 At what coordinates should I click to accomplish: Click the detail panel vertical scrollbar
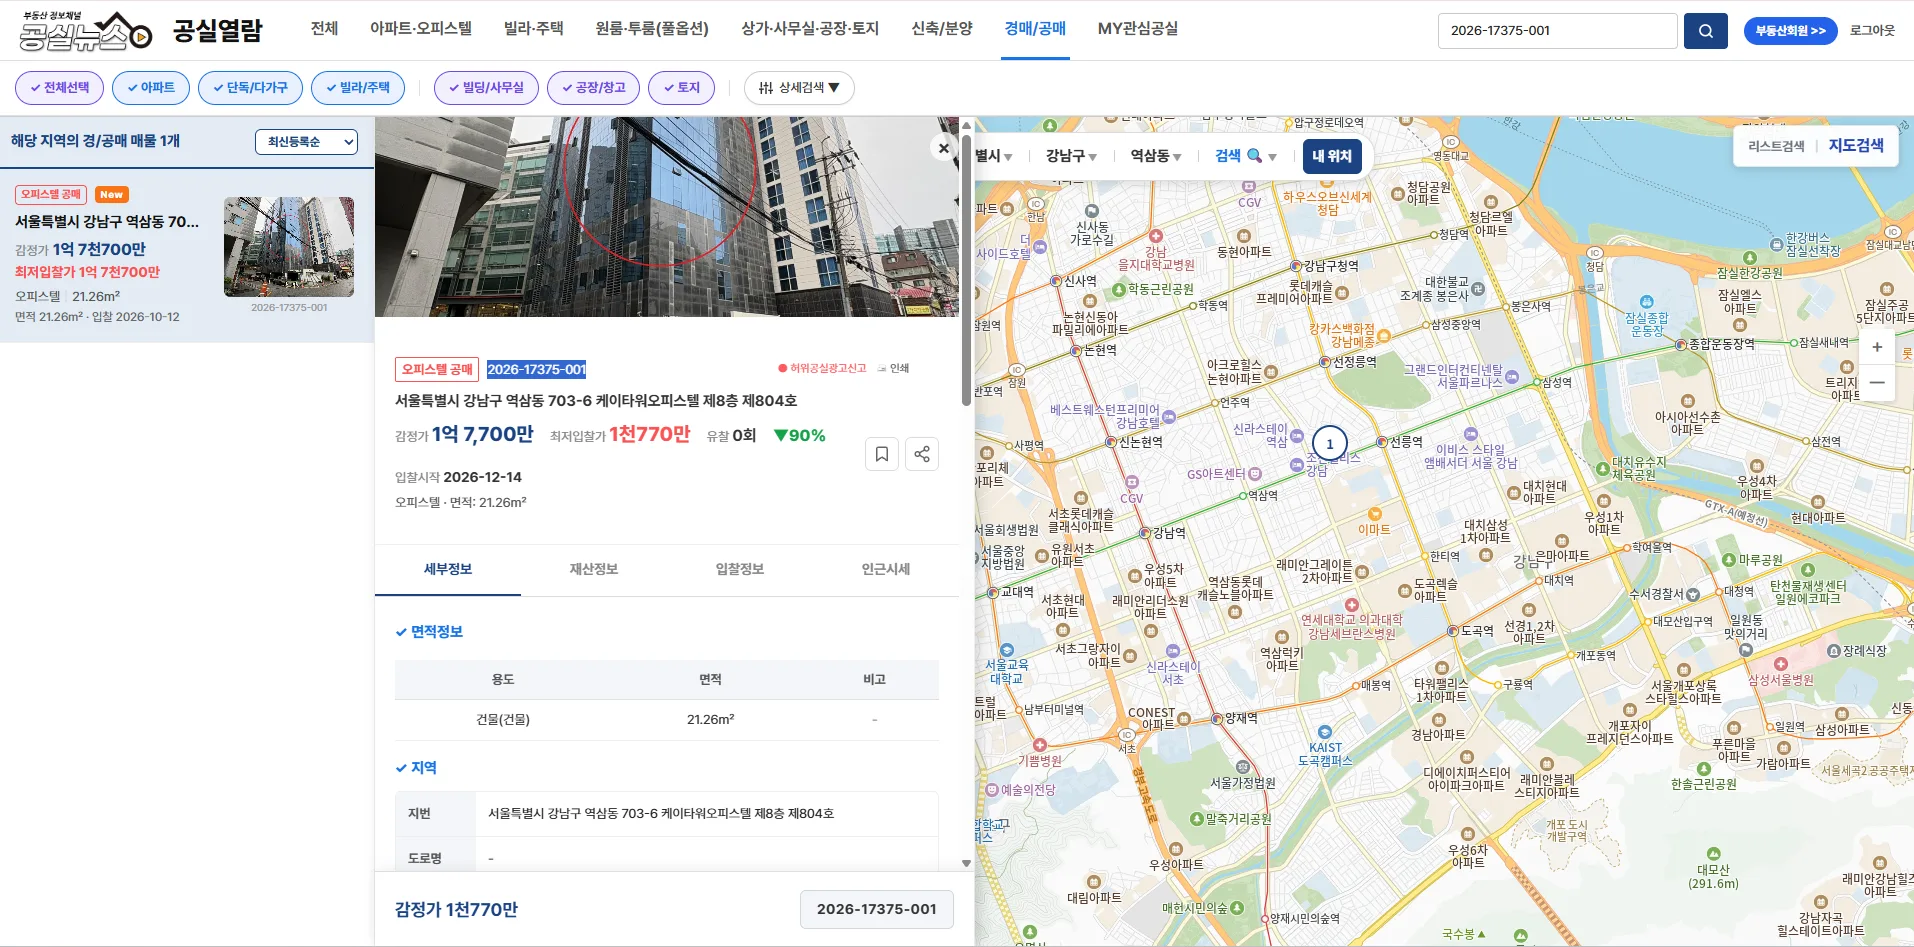click(x=966, y=270)
